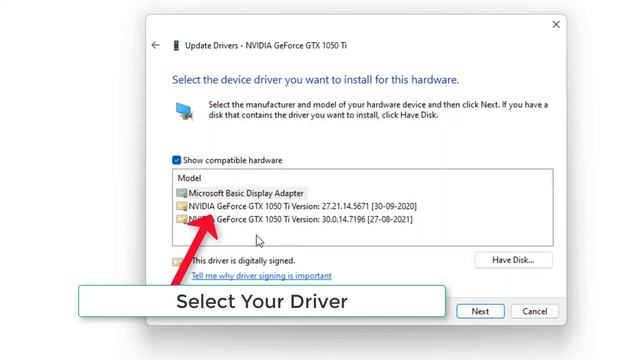Cancel the driver update
This screenshot has height=360, width=640.
pos(534,311)
